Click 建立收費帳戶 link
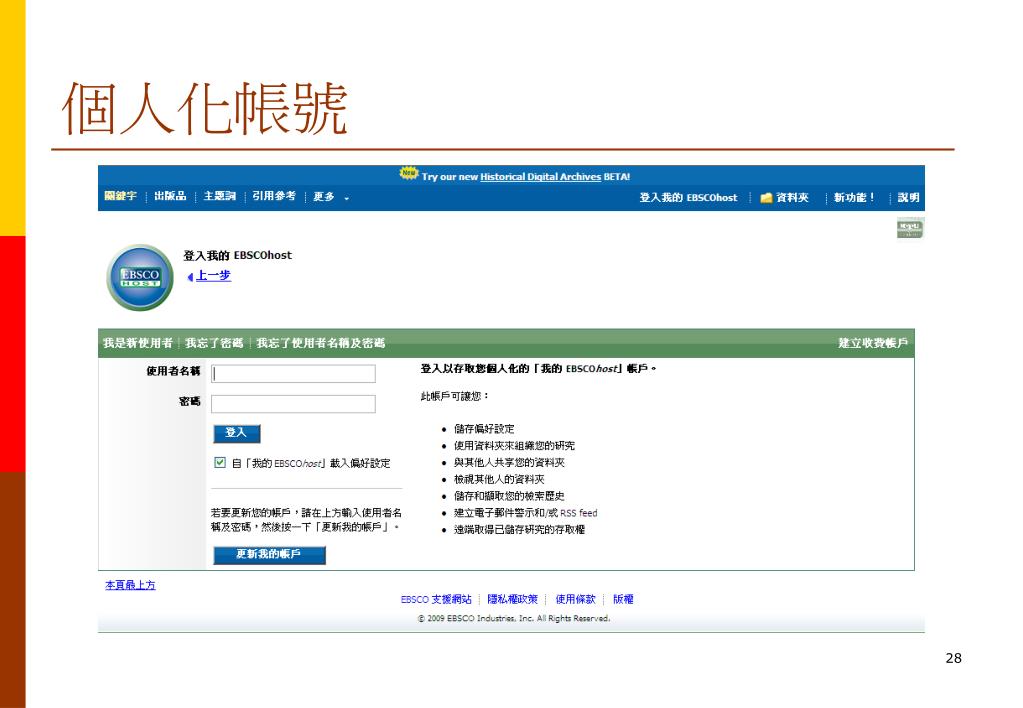1023x708 pixels. click(x=873, y=343)
